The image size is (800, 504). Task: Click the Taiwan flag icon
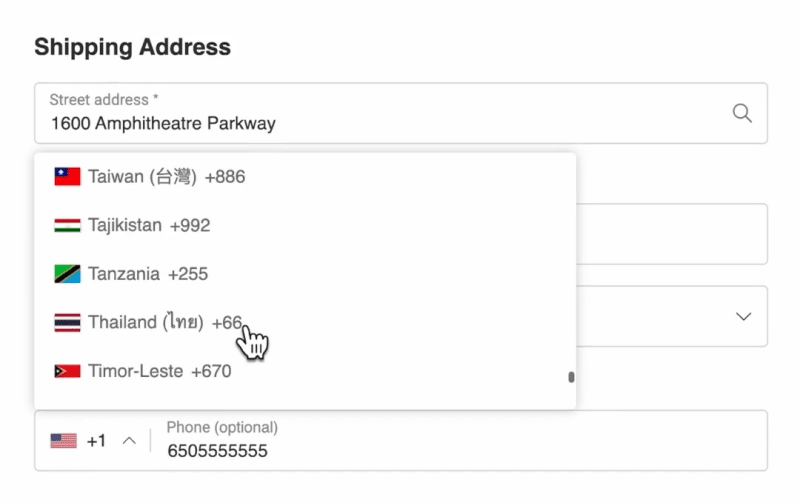pos(67,177)
